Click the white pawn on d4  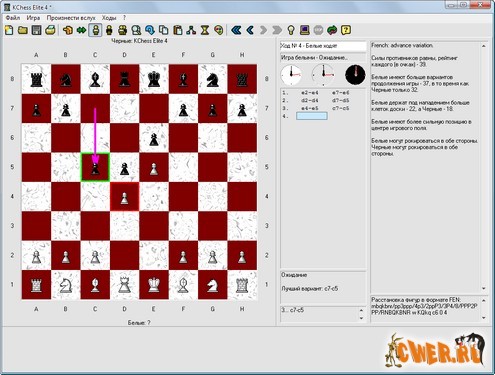(124, 197)
